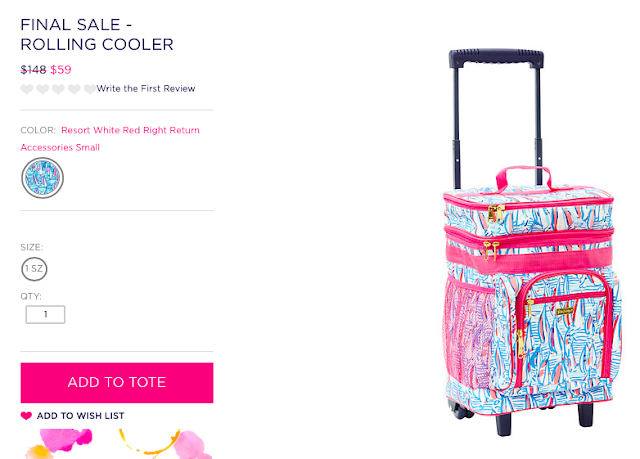Click the cooler's telescoping handle in the image
The width and height of the screenshot is (640, 459).
coord(496,116)
